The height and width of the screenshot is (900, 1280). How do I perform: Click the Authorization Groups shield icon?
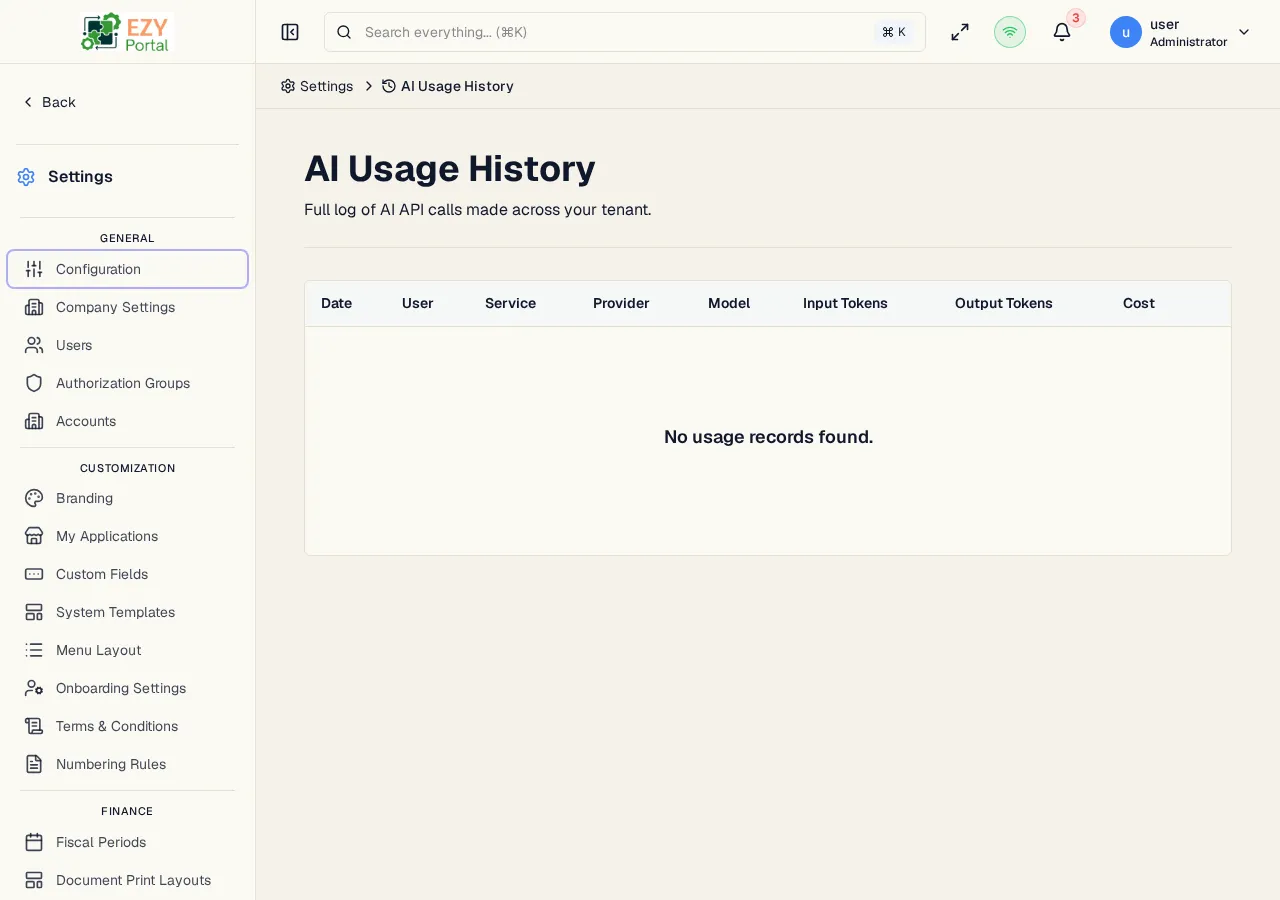click(x=34, y=383)
